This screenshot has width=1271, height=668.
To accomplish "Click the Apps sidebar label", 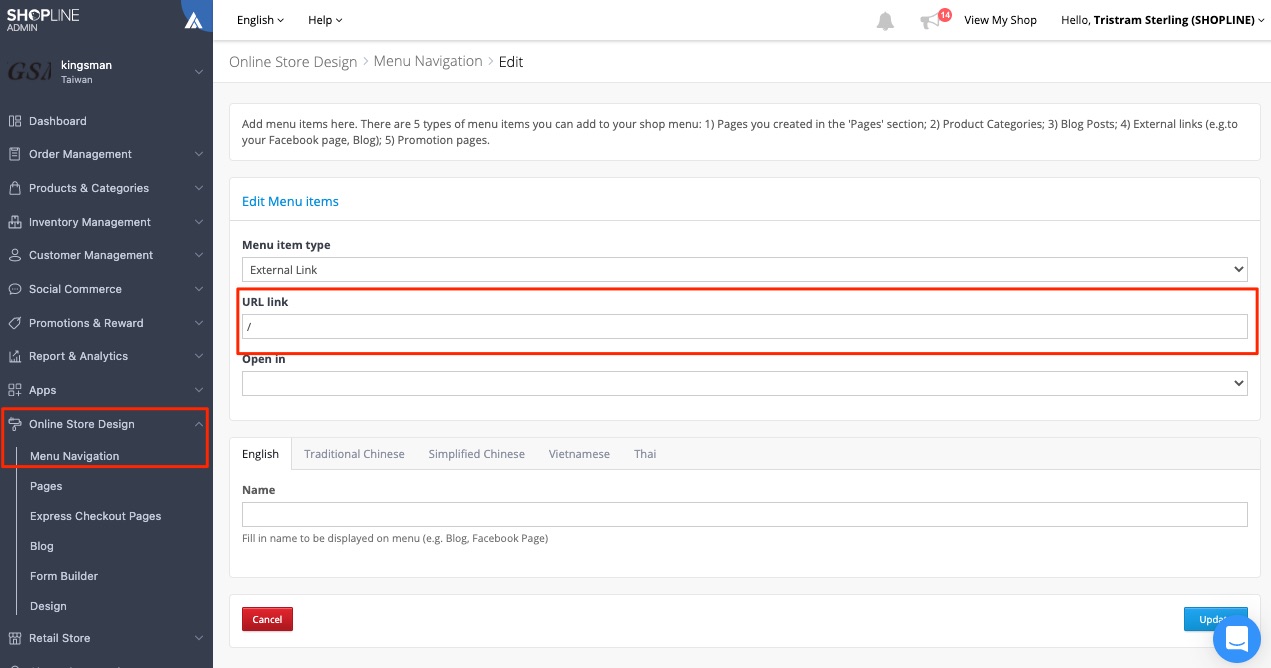I will pyautogui.click(x=42, y=390).
